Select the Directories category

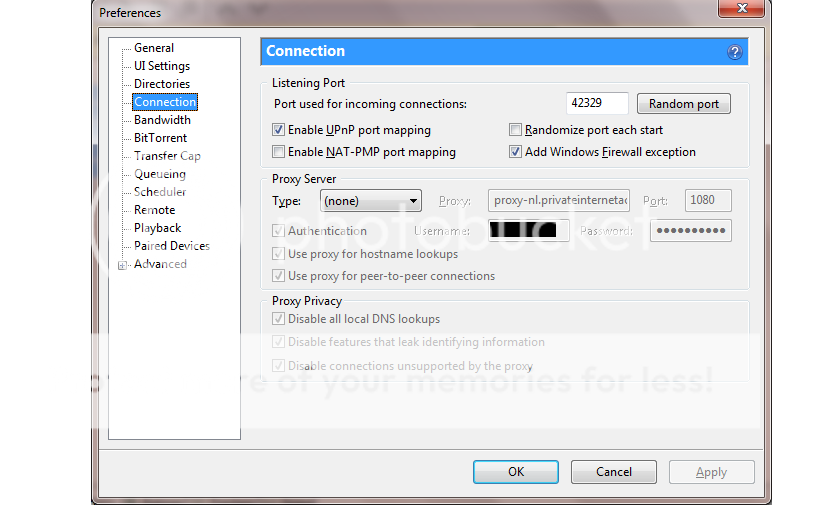(x=161, y=84)
